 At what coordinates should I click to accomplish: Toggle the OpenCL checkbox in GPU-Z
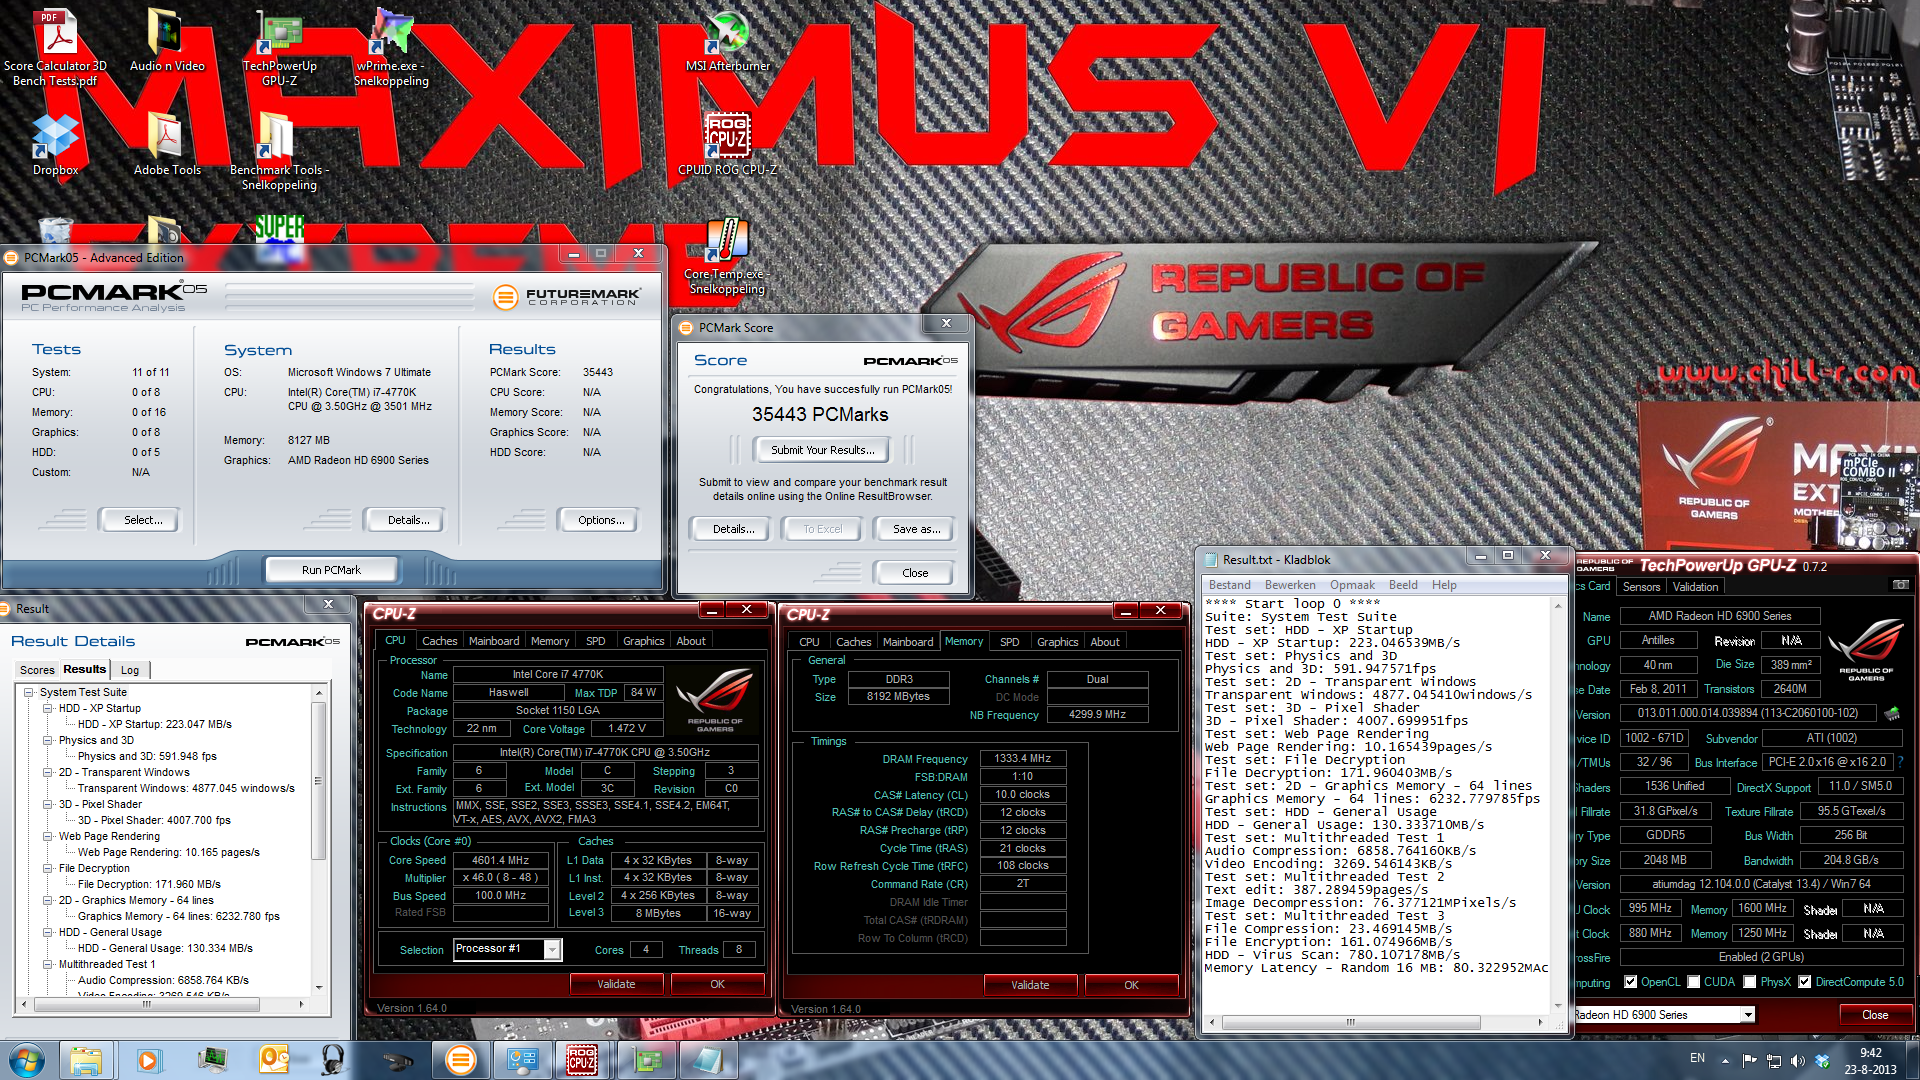[1631, 982]
